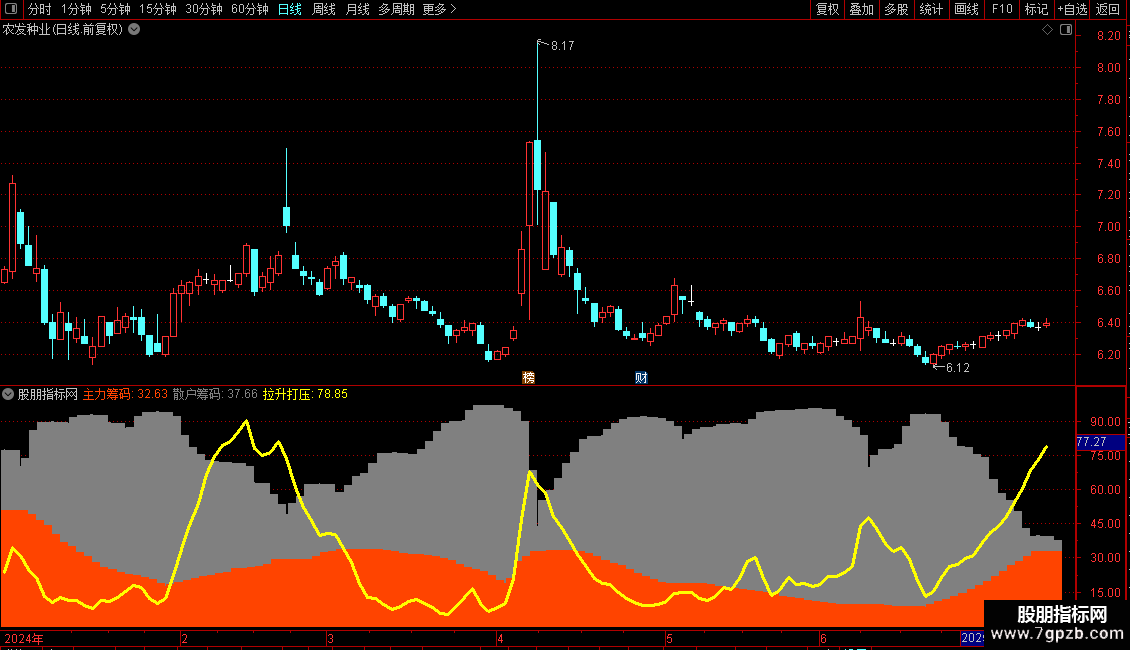Screen dimensions: 1130x650
Task: Click the 77.27 indicator value tag
Action: (x=1100, y=442)
